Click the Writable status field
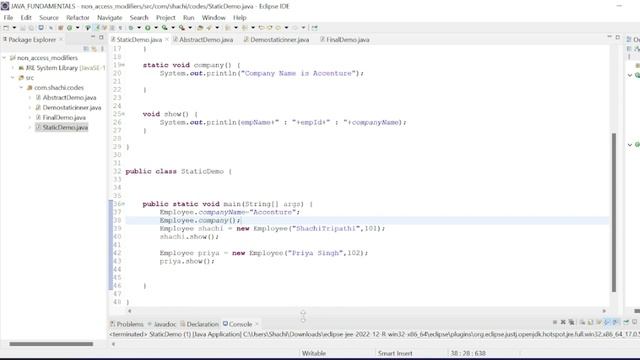The image size is (640, 360). tap(313, 353)
